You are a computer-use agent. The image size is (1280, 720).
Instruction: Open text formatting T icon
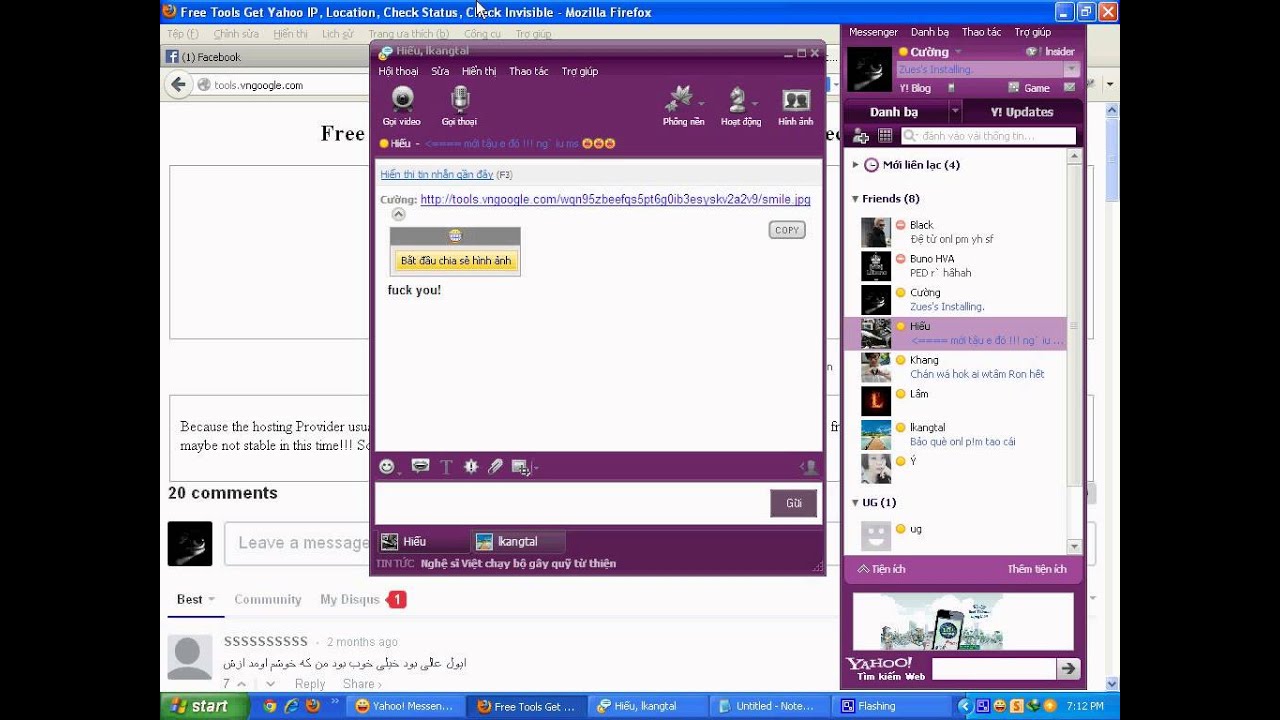pyautogui.click(x=446, y=467)
